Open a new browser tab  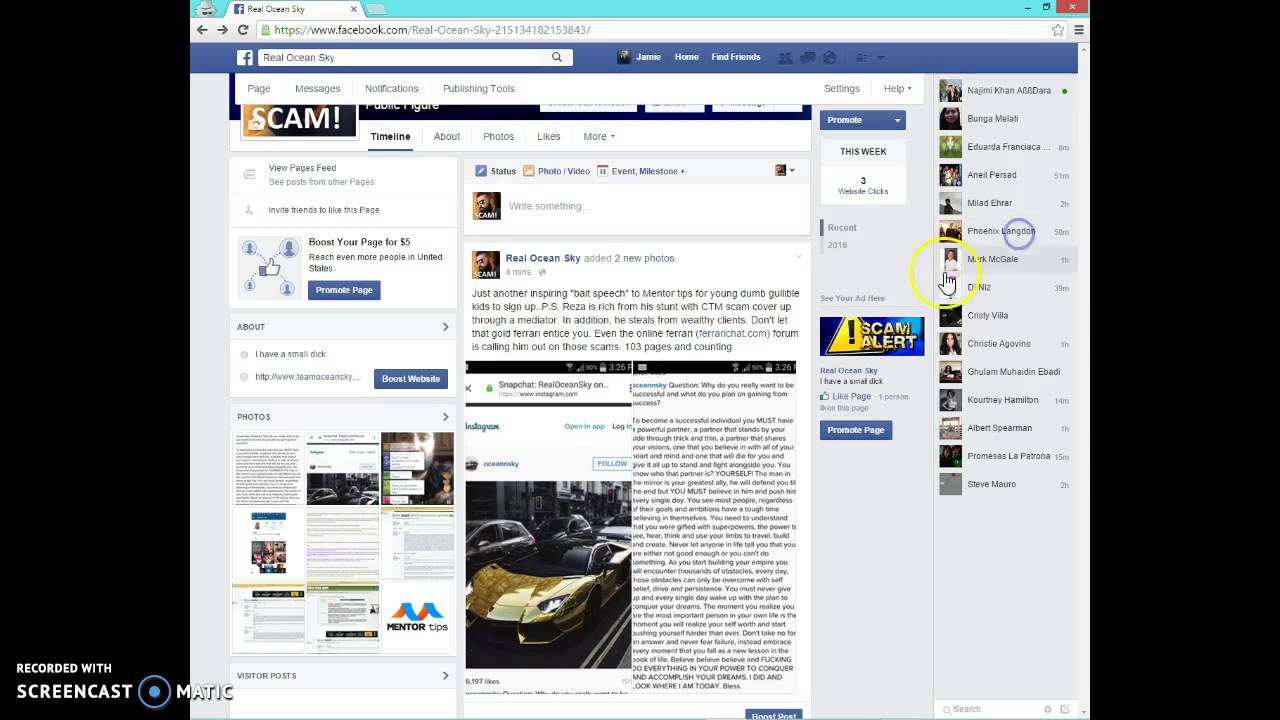[375, 9]
